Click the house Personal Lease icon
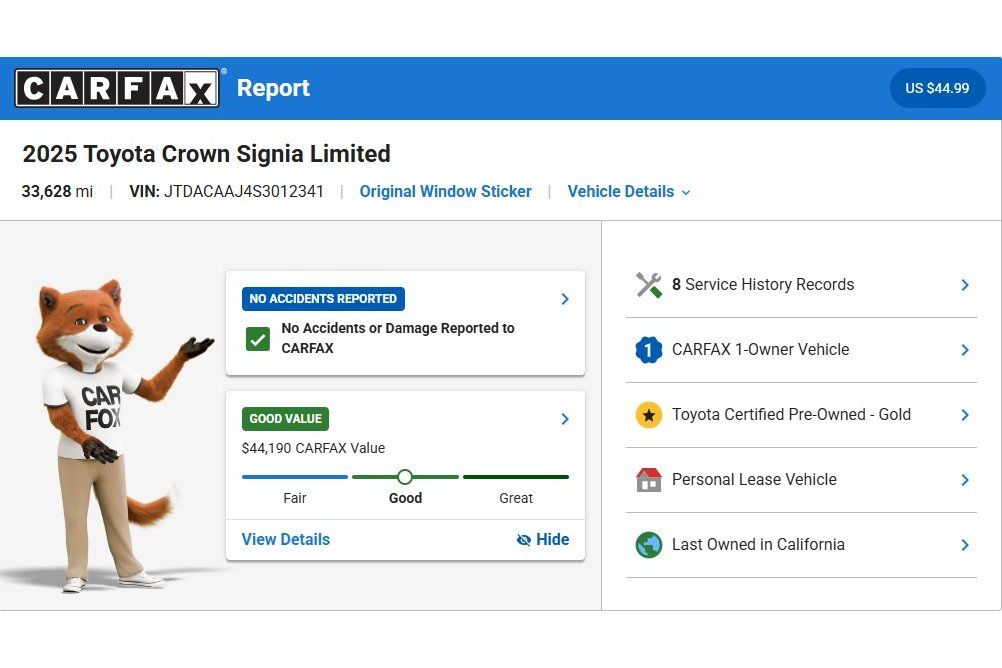Screen dimensions: 1002x668 tap(649, 479)
